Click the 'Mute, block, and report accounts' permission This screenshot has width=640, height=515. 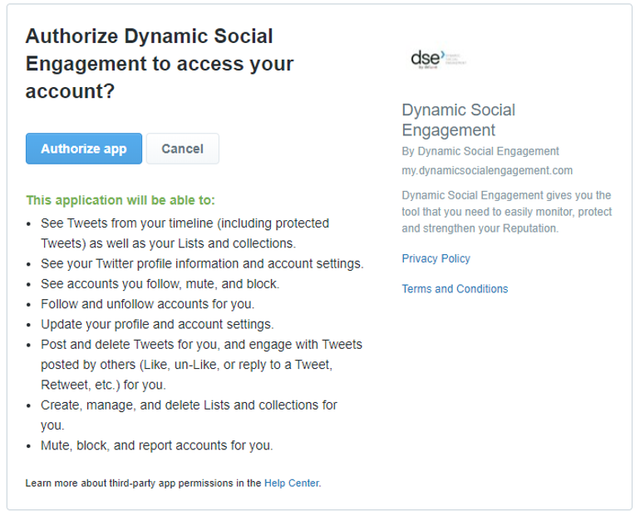tap(157, 445)
